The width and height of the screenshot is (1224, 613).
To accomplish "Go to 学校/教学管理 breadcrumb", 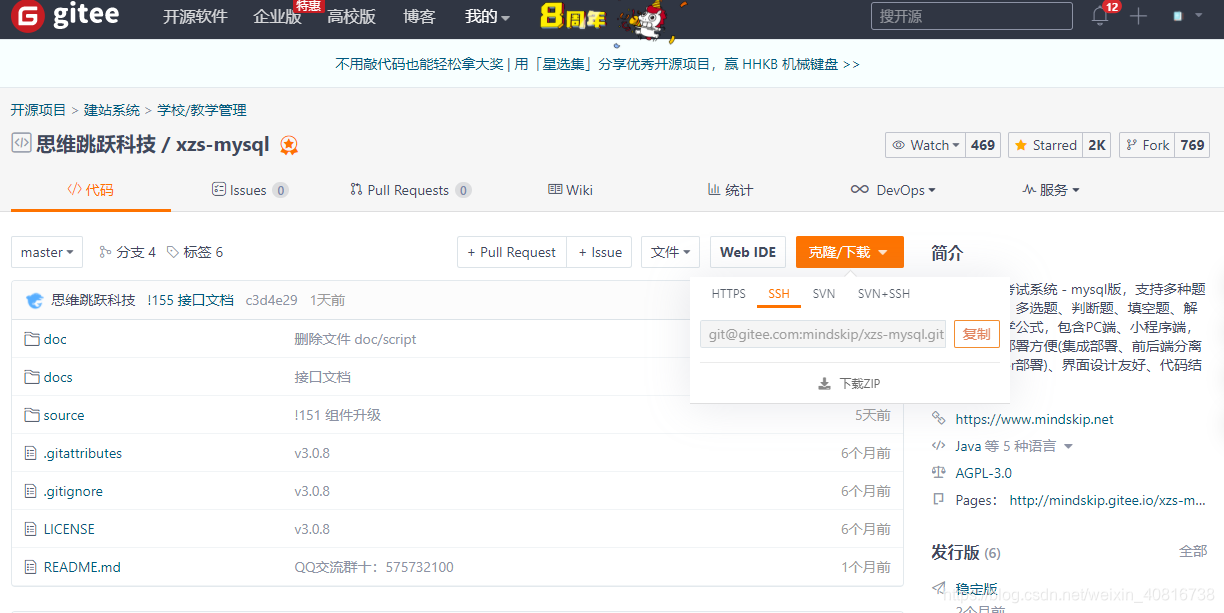I will point(202,110).
